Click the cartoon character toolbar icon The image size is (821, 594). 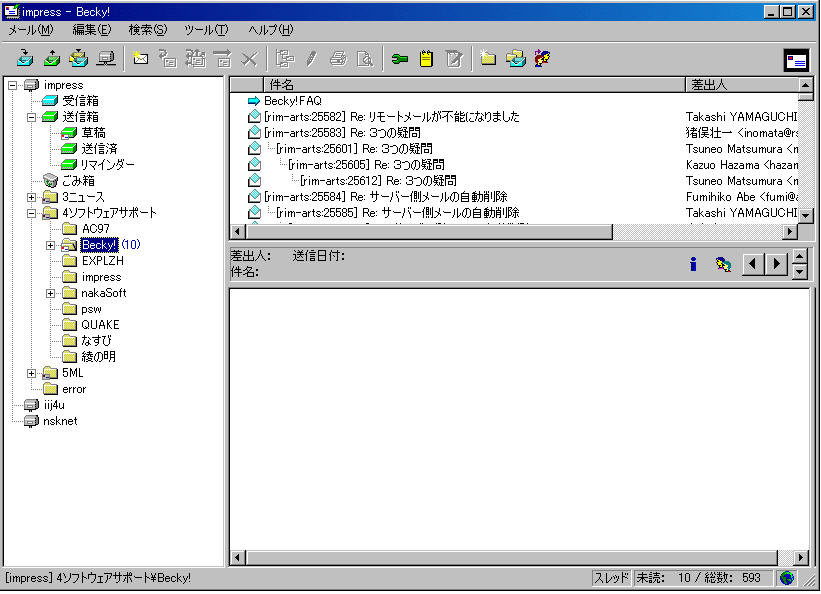tap(542, 58)
